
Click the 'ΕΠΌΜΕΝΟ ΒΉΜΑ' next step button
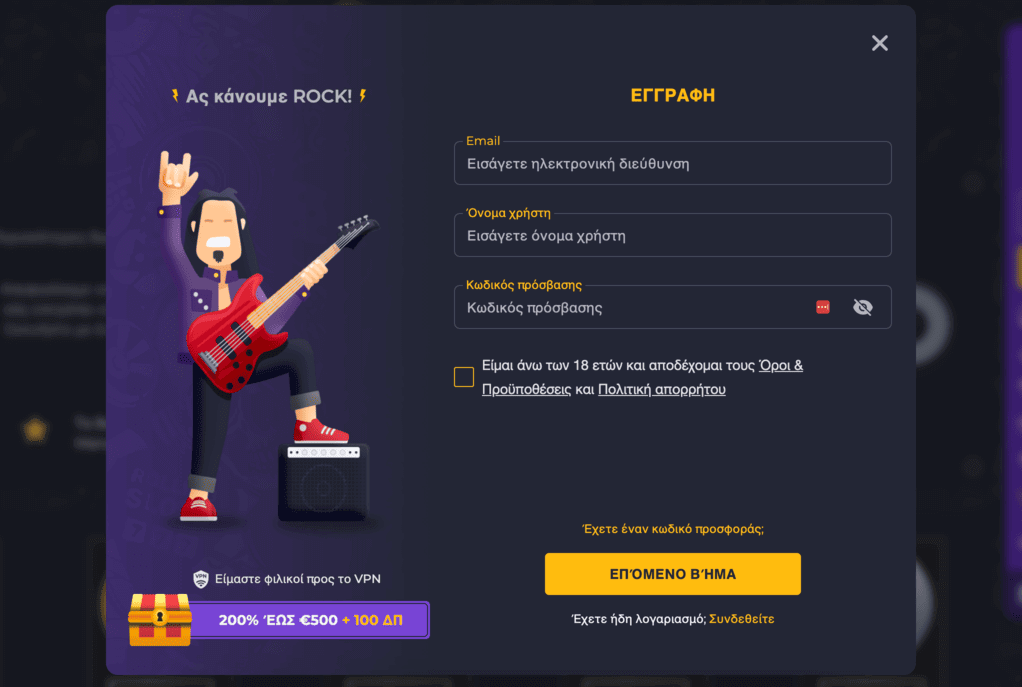click(x=672, y=574)
